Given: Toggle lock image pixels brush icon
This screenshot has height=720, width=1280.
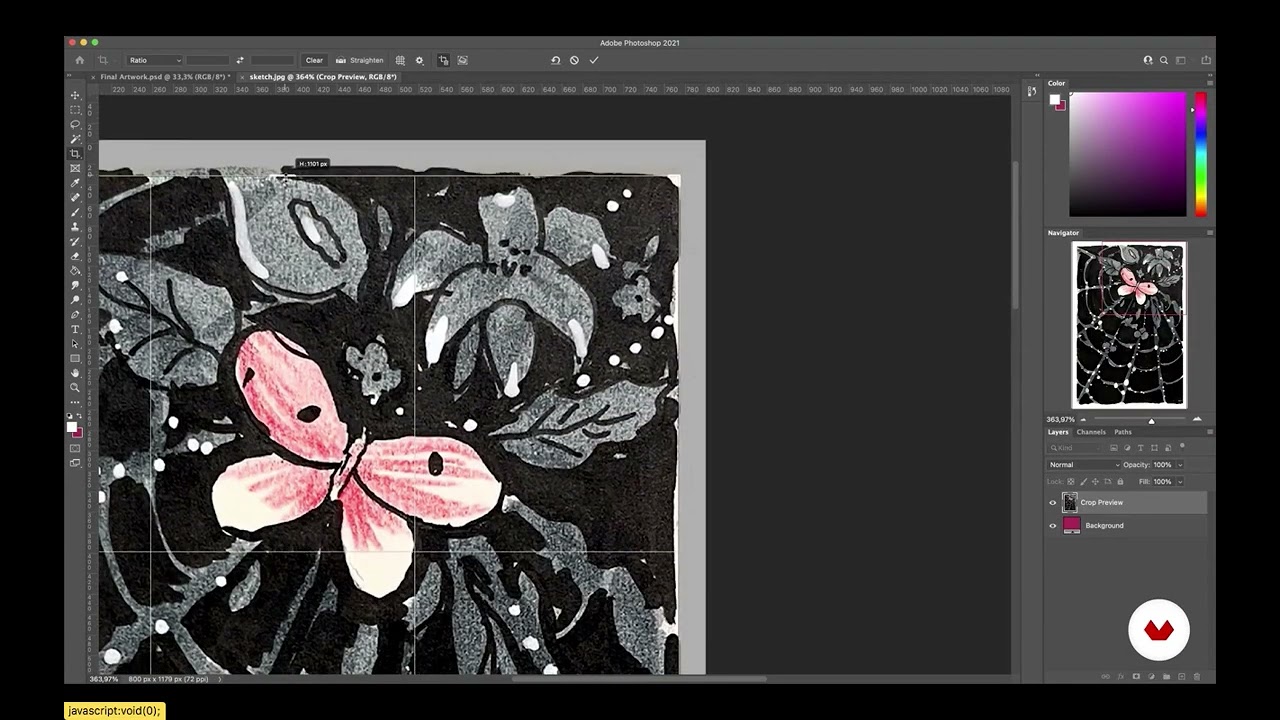Looking at the screenshot, I should click(x=1083, y=482).
